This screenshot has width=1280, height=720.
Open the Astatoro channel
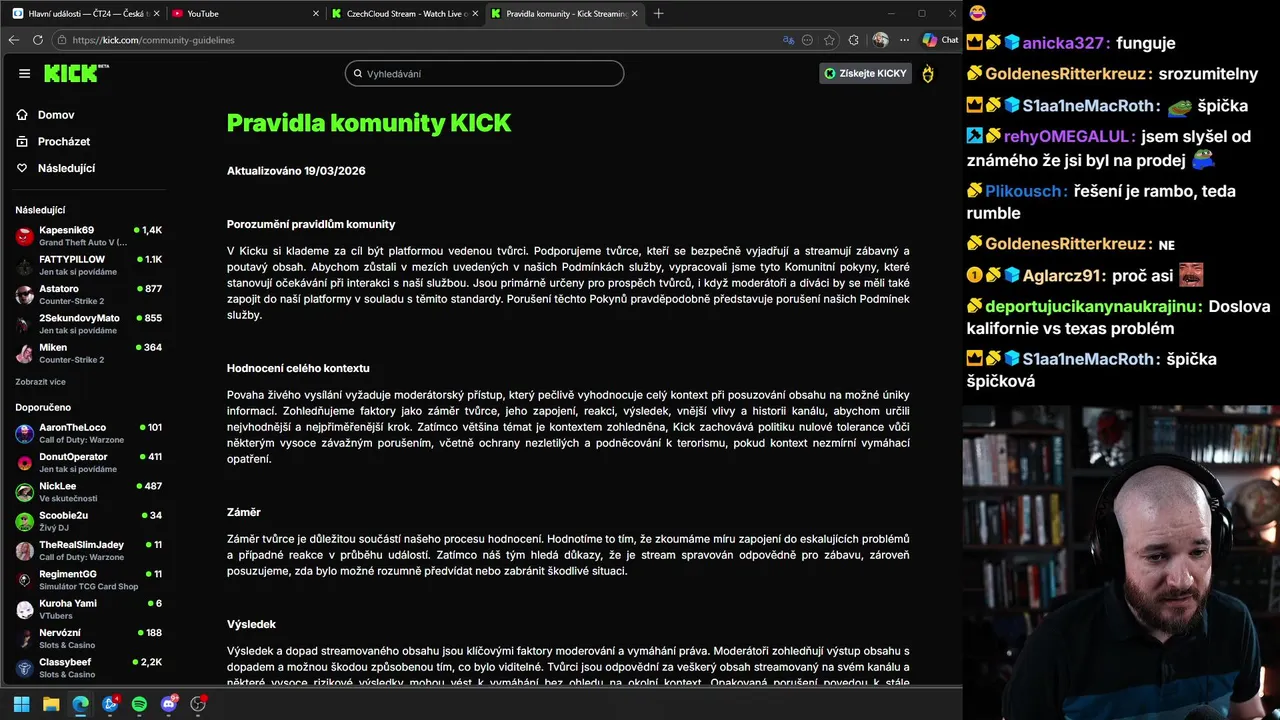point(88,294)
